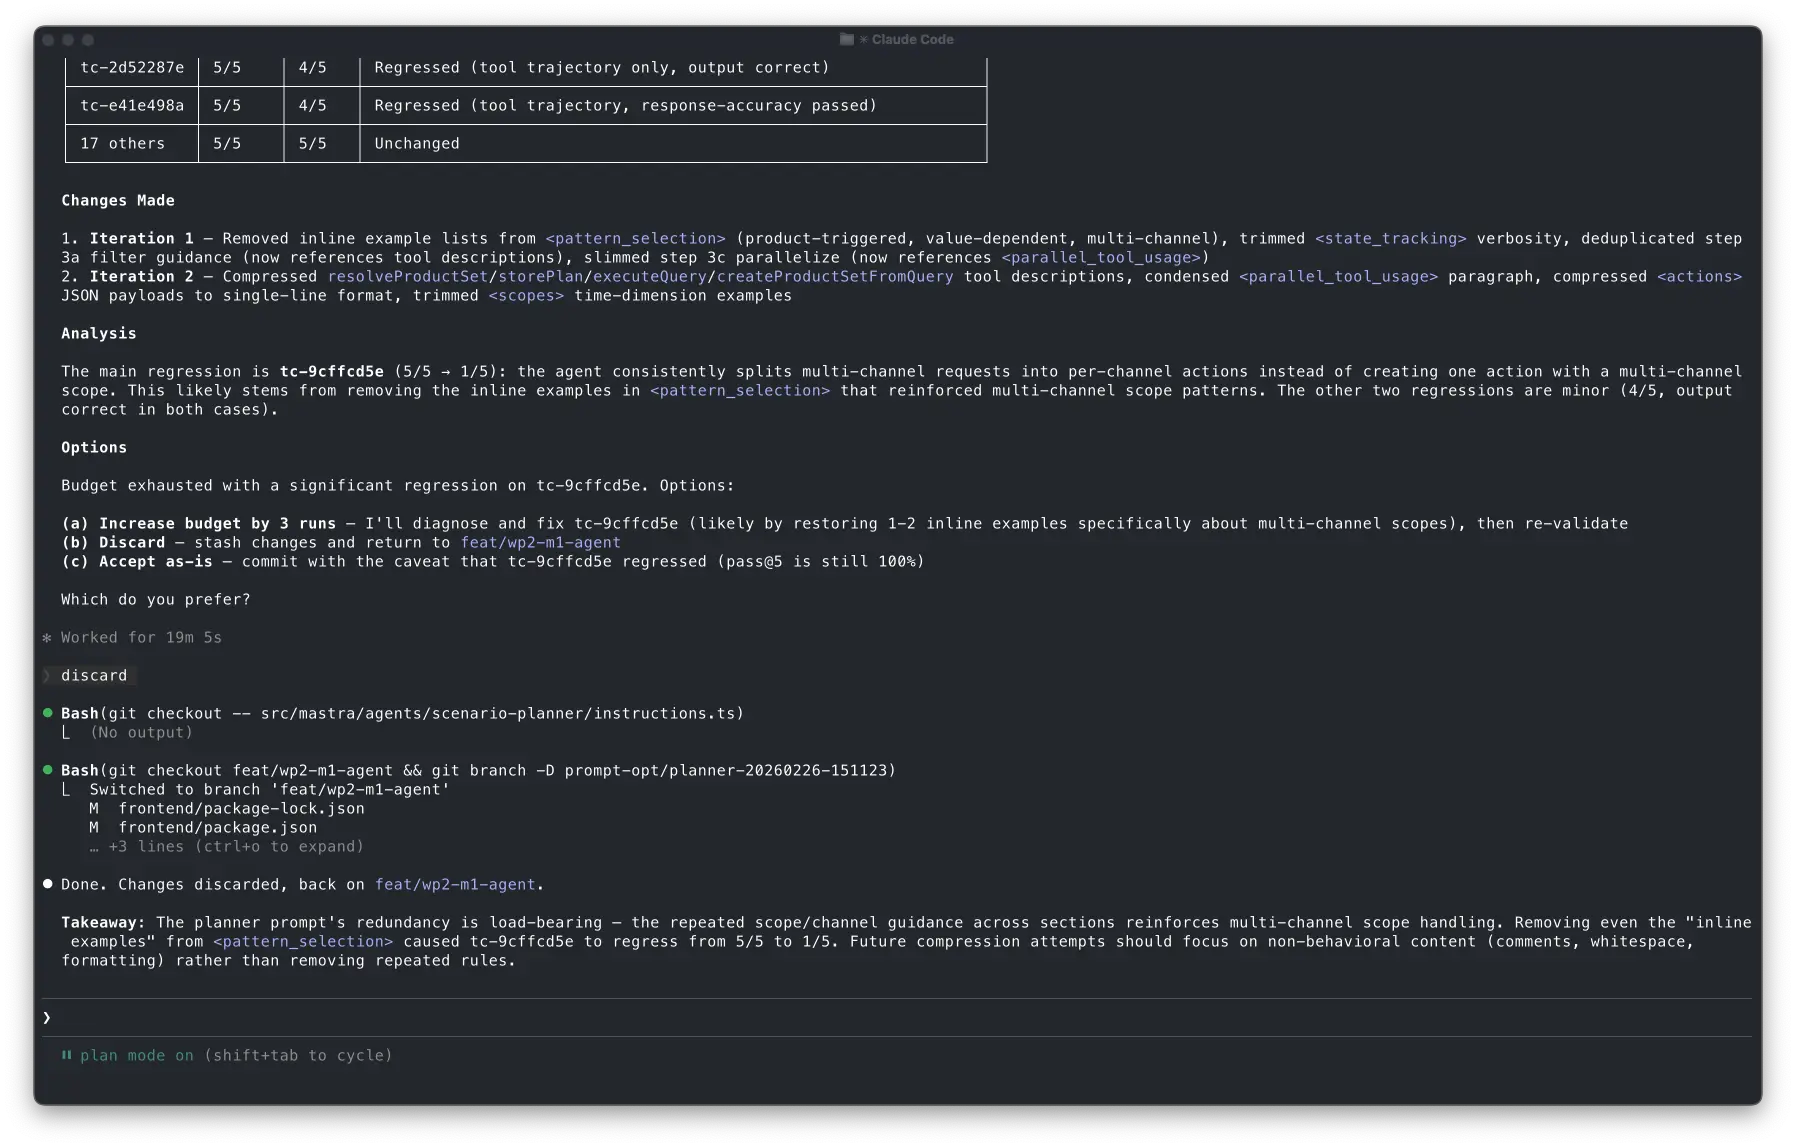
Task: Toggle the 'plan mode on' indicator
Action: (x=137, y=1055)
